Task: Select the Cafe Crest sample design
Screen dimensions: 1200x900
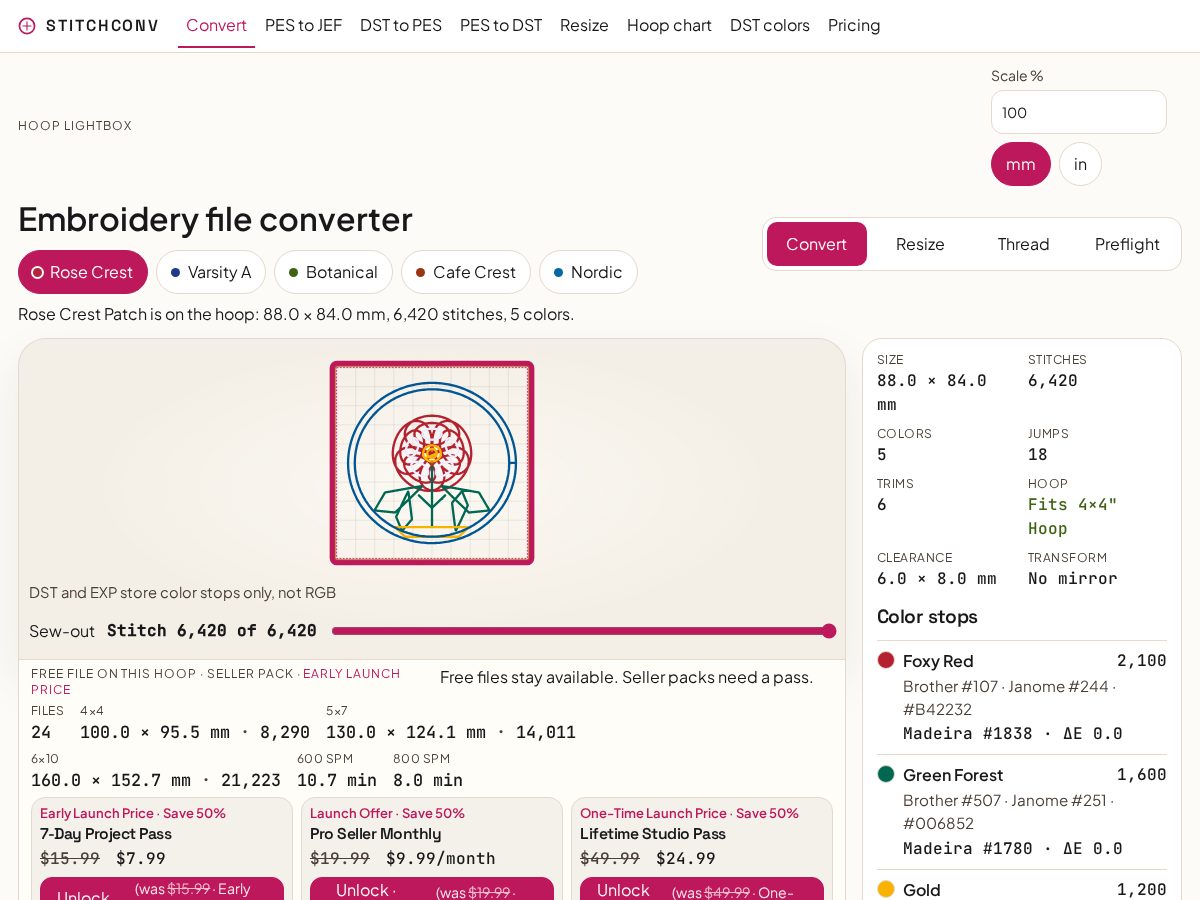Action: pyautogui.click(x=466, y=272)
